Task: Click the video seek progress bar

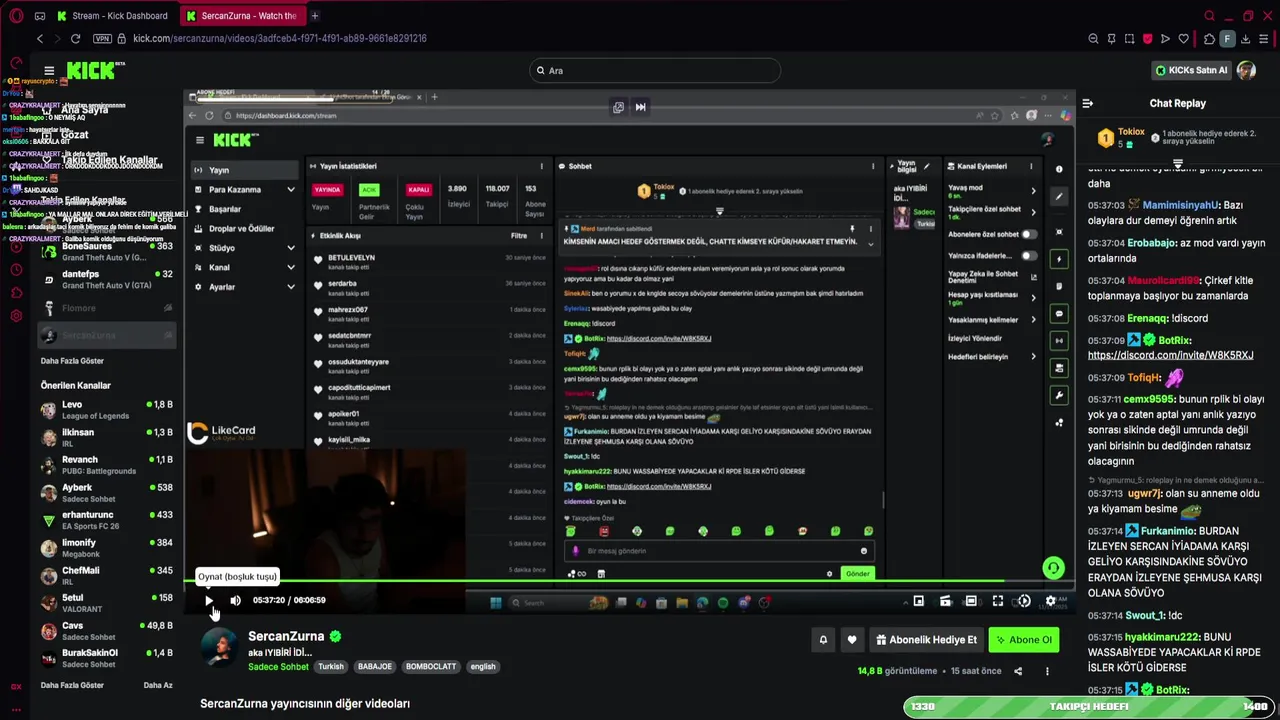Action: (632, 580)
